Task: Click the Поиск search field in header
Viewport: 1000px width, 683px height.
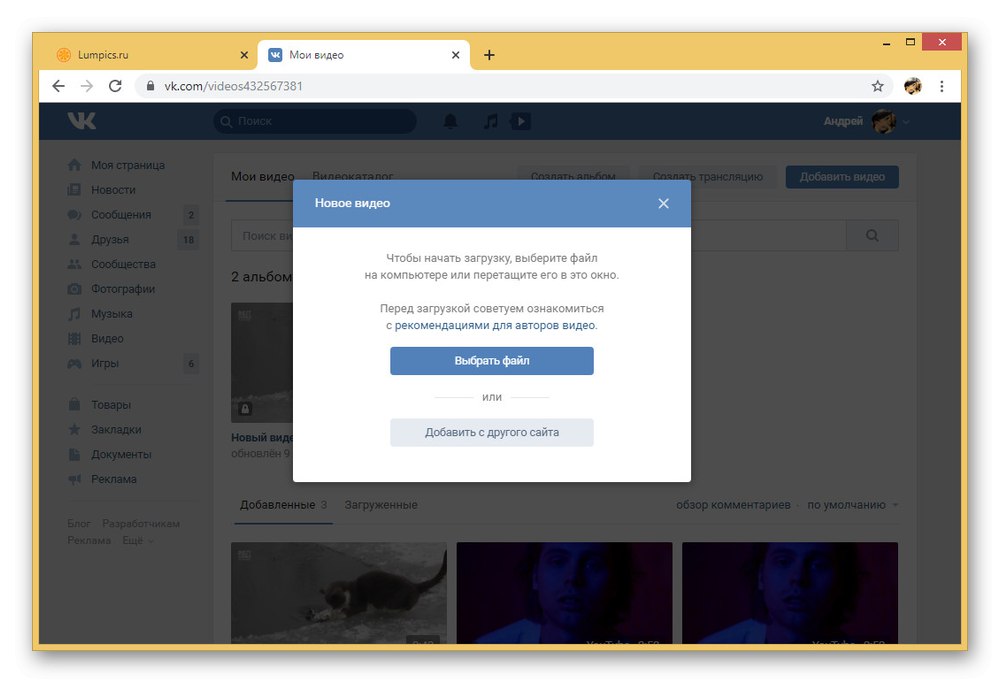Action: click(314, 121)
